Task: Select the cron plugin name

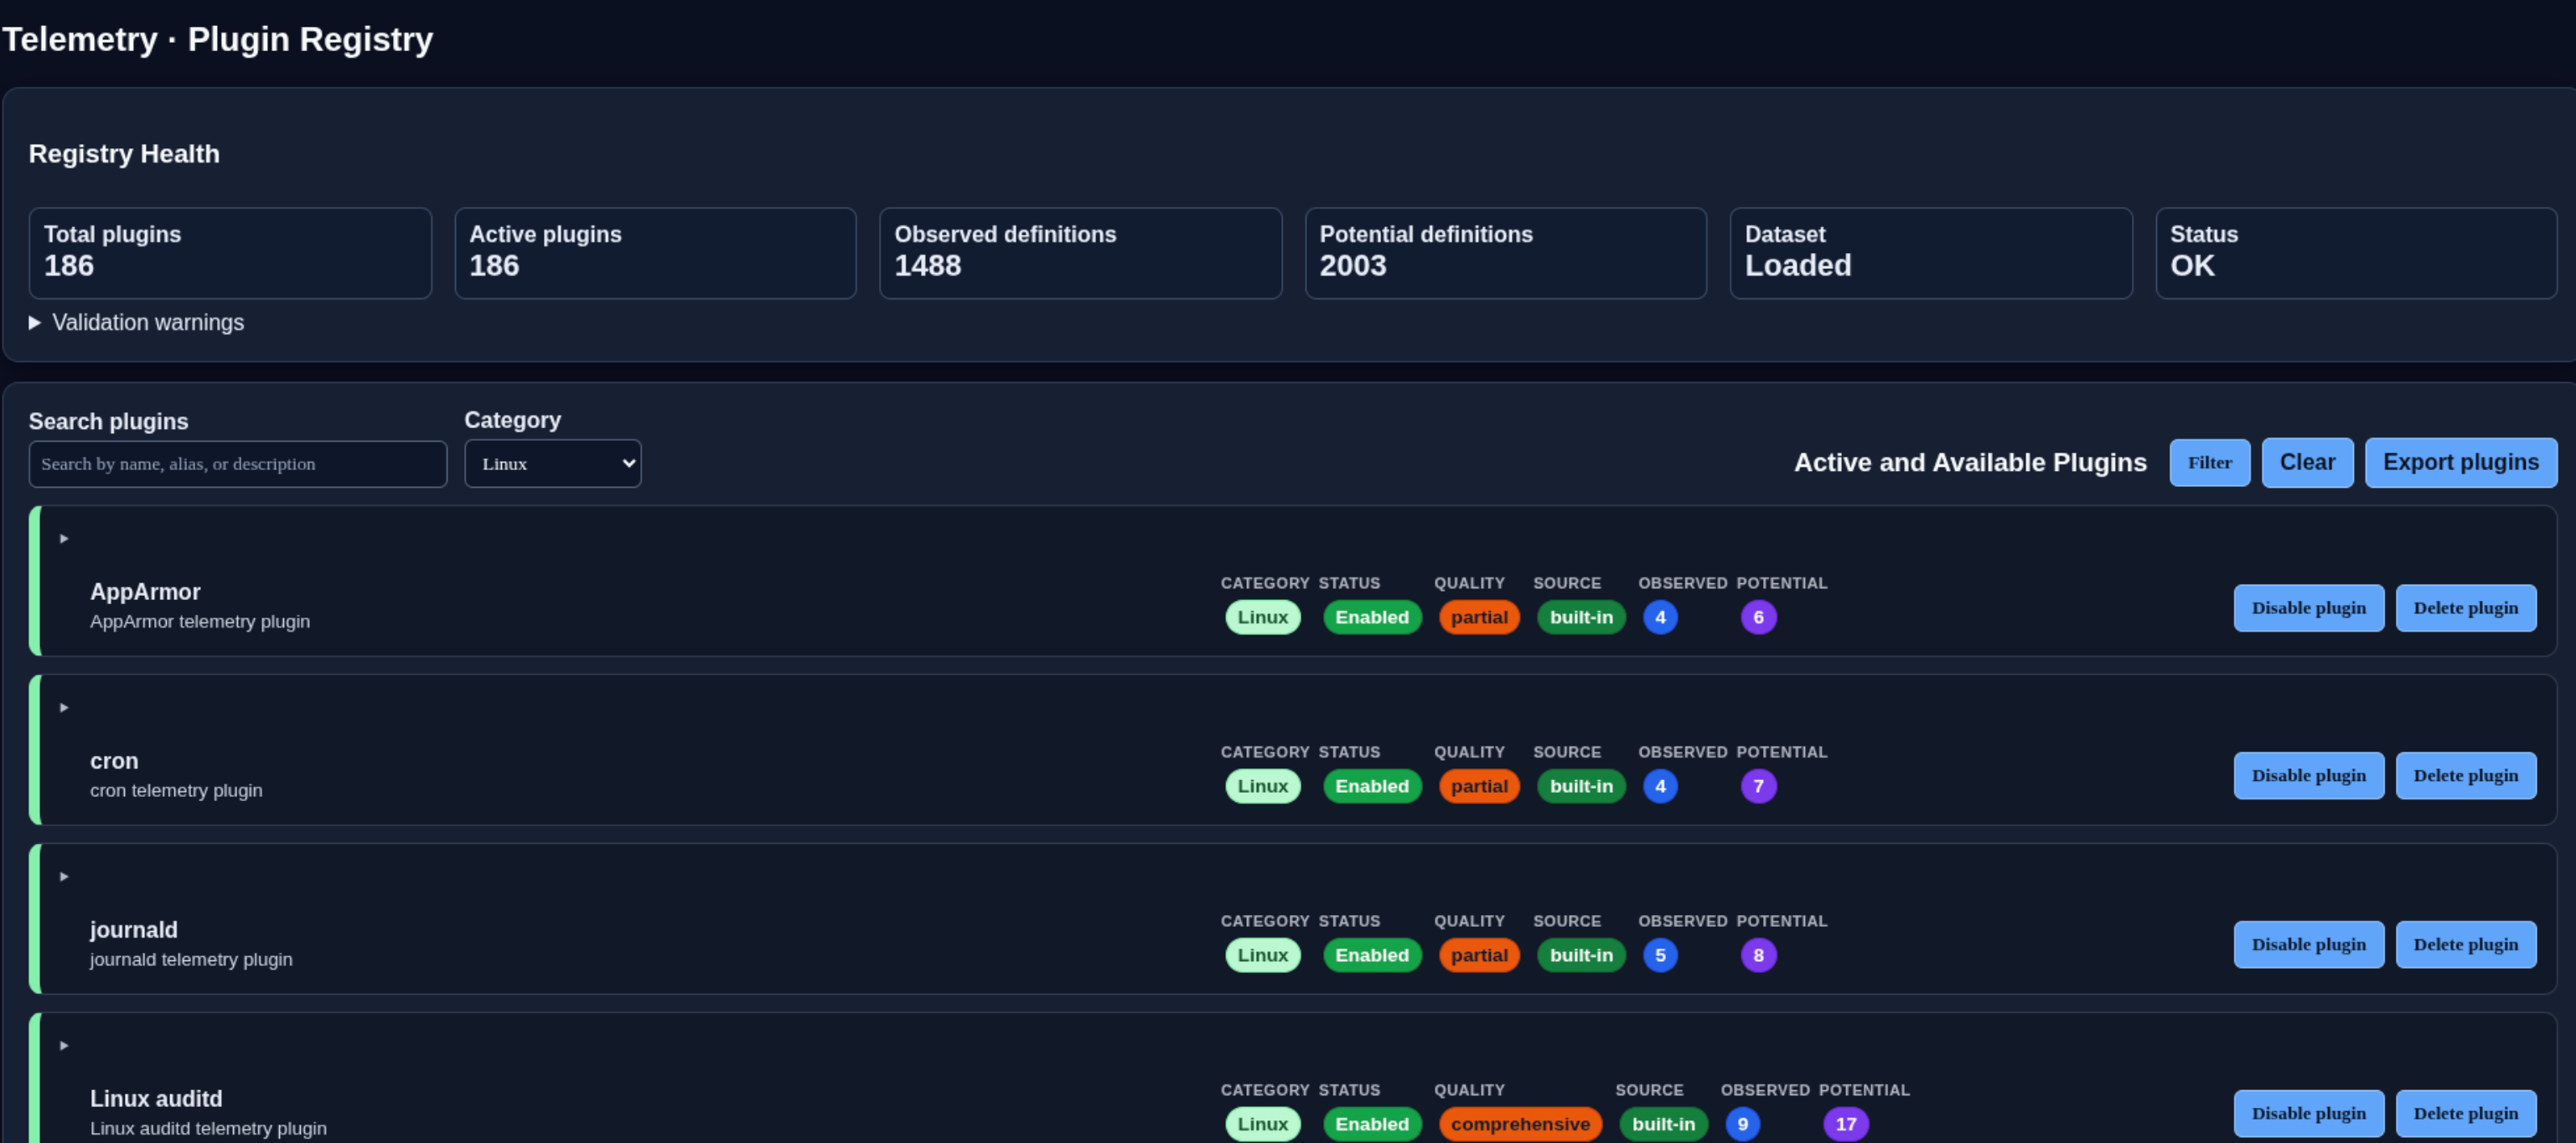Action: pos(114,760)
